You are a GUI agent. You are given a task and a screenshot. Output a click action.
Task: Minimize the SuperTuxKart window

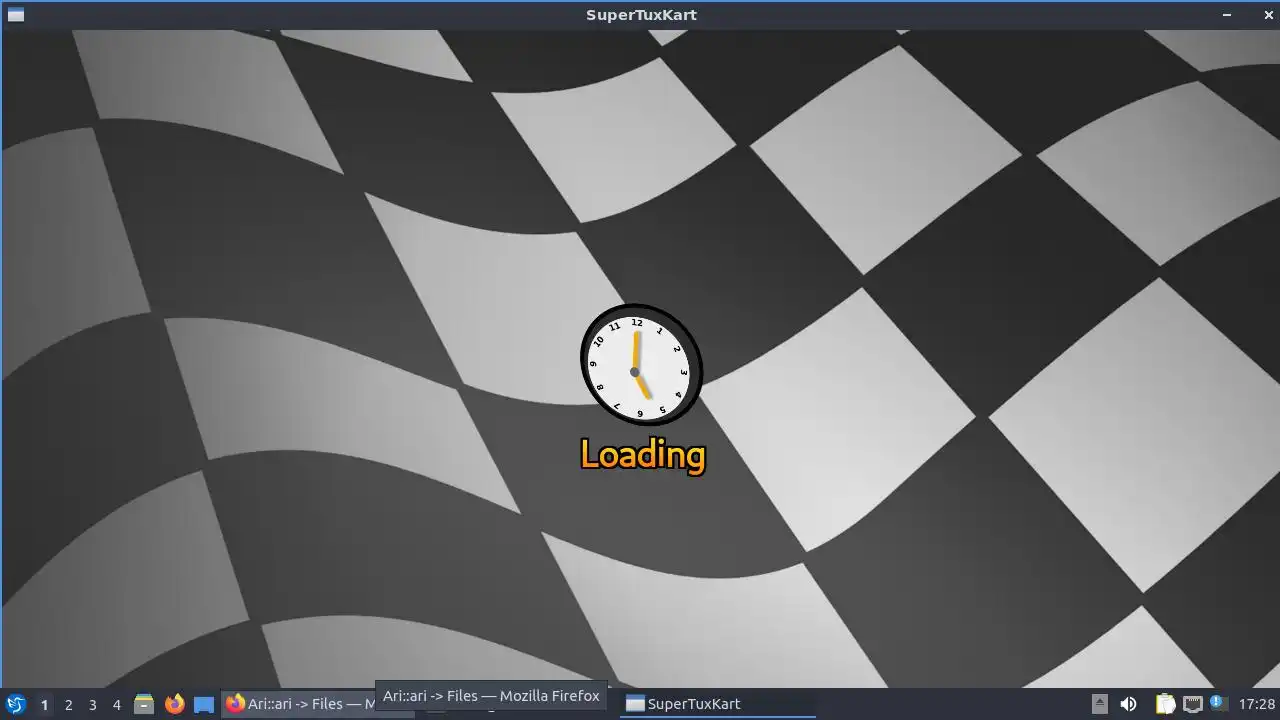coord(1227,15)
